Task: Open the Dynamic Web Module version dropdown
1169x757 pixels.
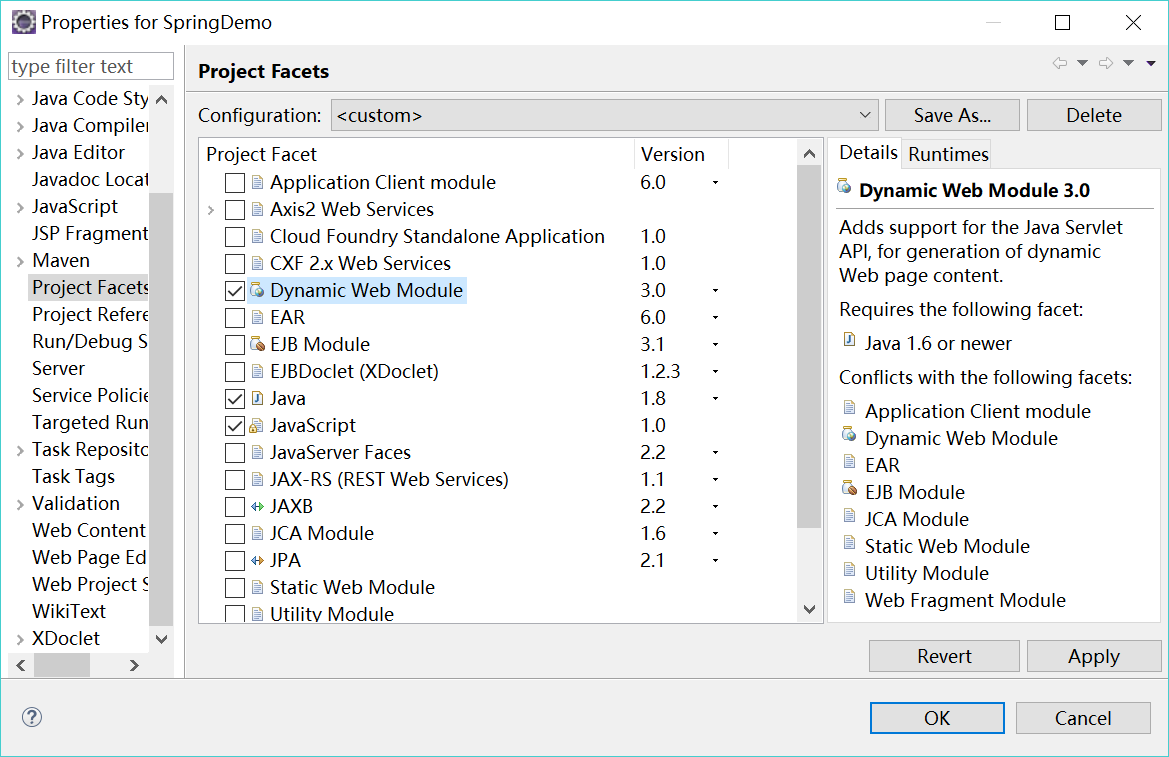Action: click(713, 290)
